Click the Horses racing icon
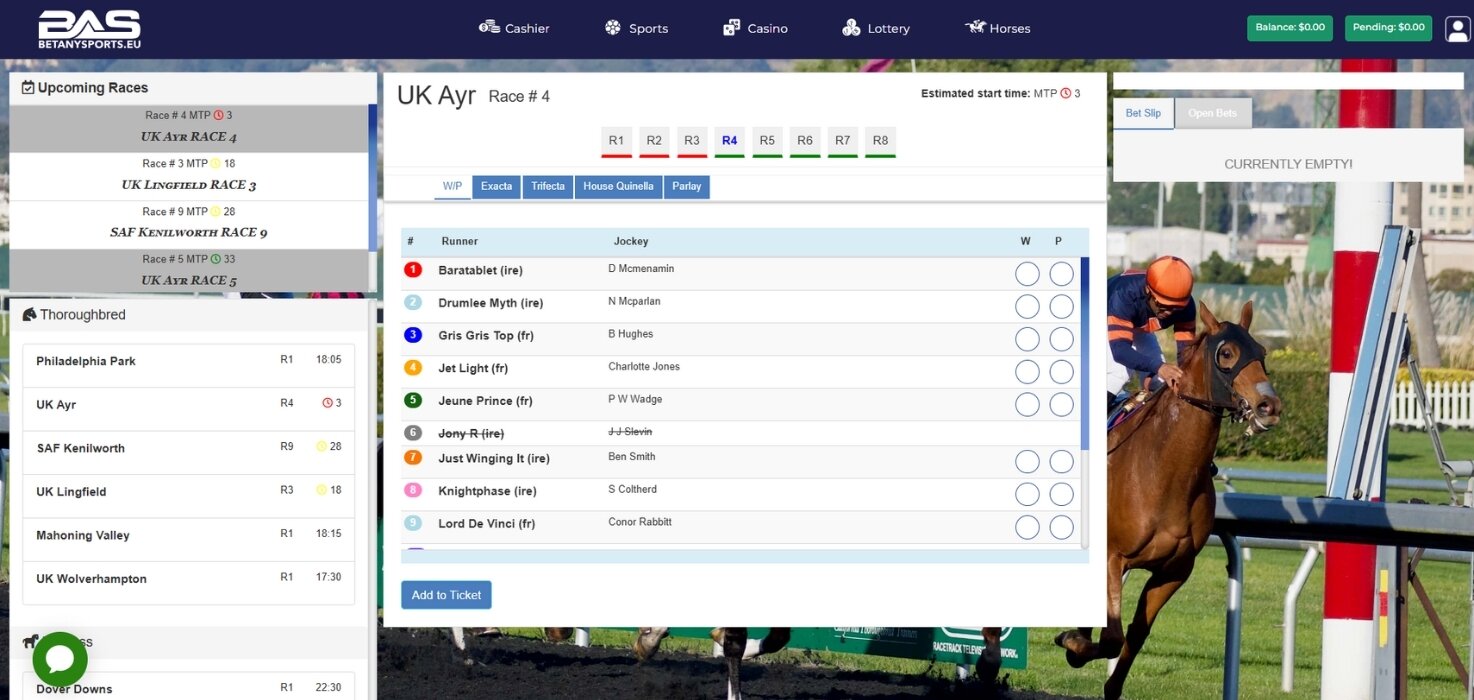 click(x=975, y=27)
